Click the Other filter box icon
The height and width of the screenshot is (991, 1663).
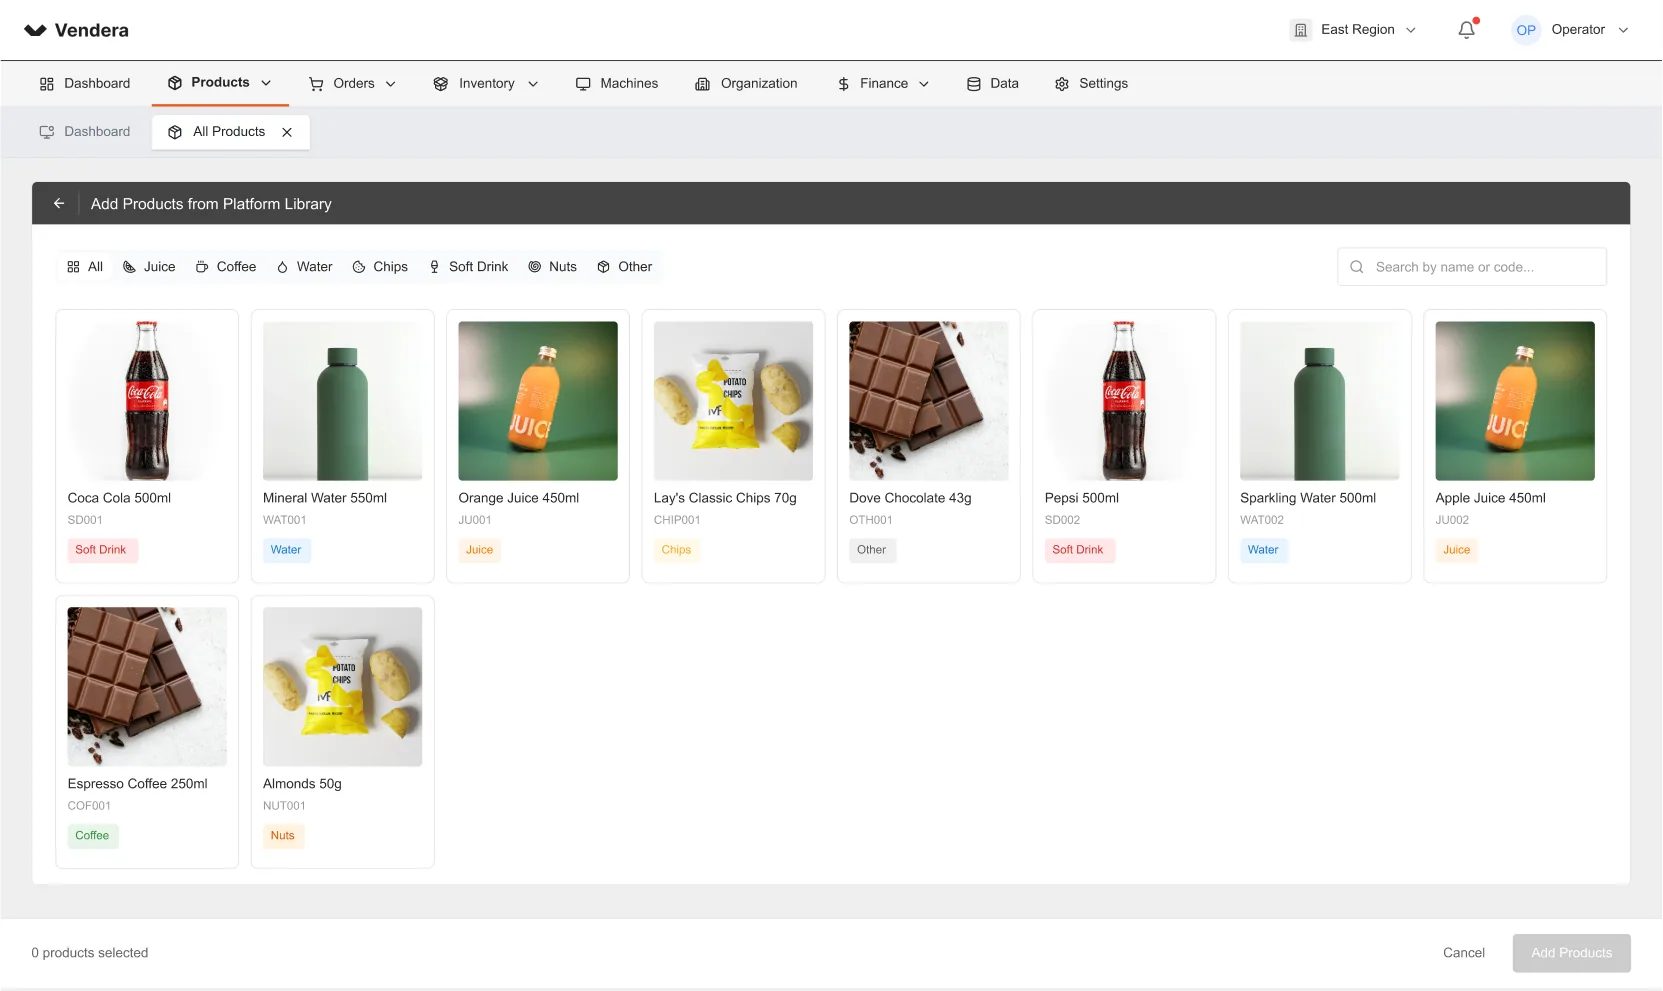(604, 267)
